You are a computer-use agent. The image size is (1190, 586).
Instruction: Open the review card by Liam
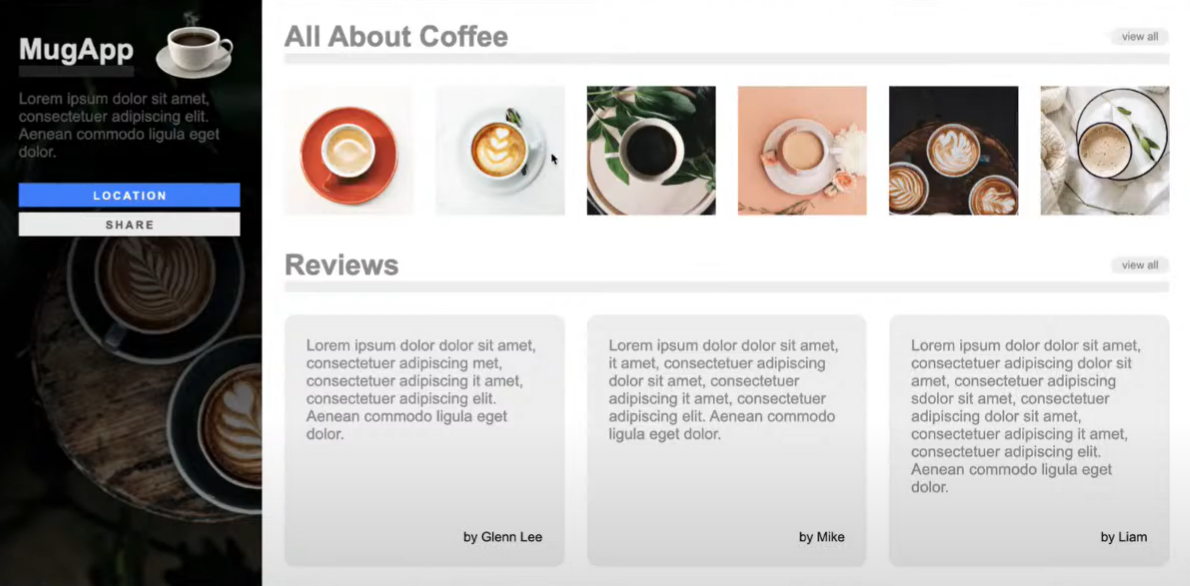(1029, 440)
